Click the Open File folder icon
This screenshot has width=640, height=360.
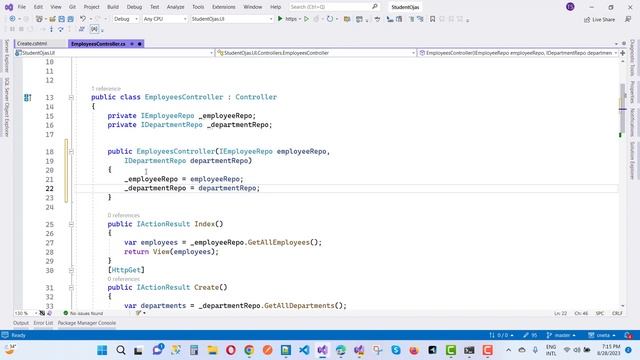point(52,19)
